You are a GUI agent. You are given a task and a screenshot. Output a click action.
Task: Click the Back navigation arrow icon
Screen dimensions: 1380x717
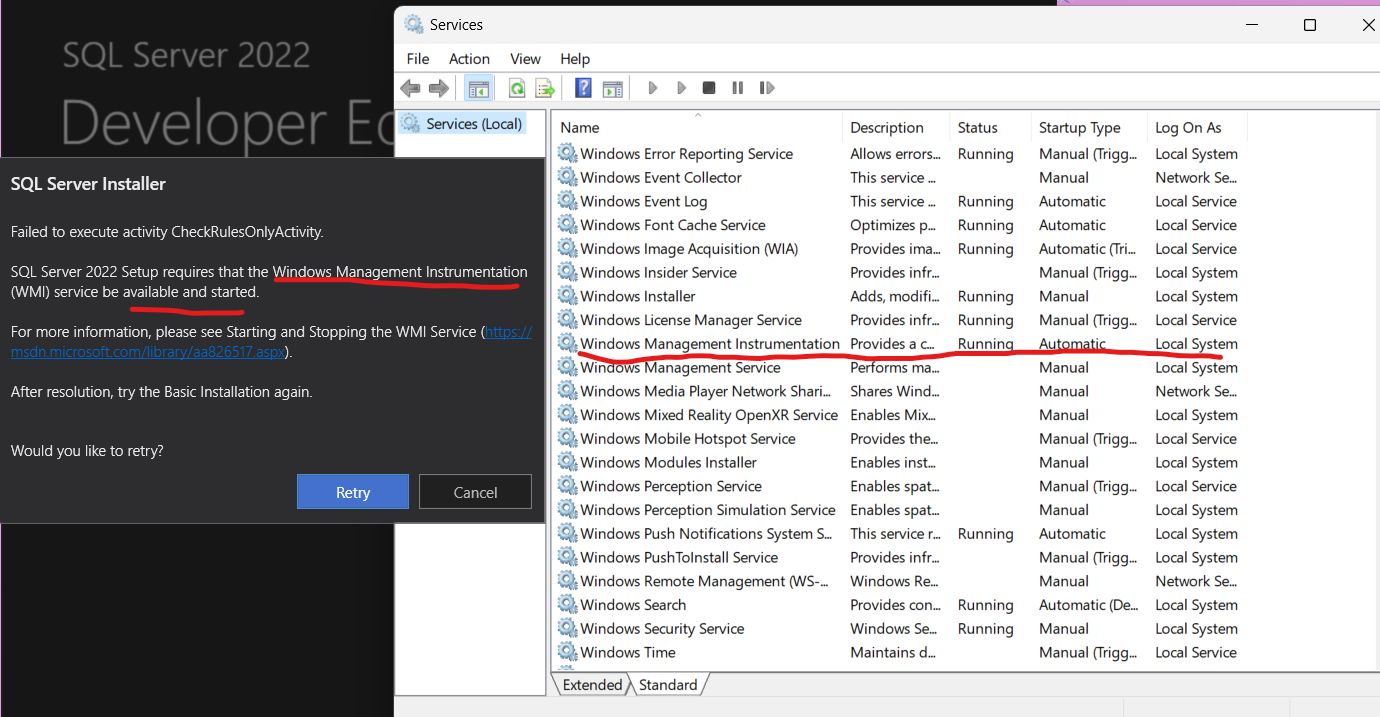[410, 87]
